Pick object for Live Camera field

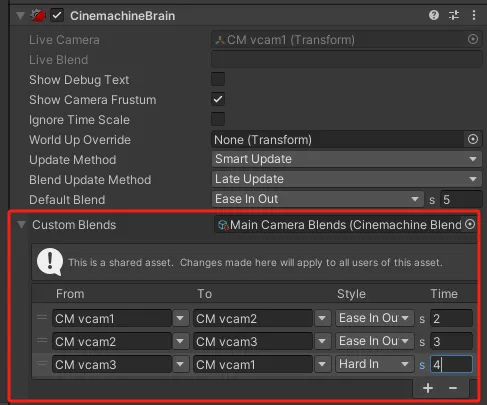click(473, 39)
